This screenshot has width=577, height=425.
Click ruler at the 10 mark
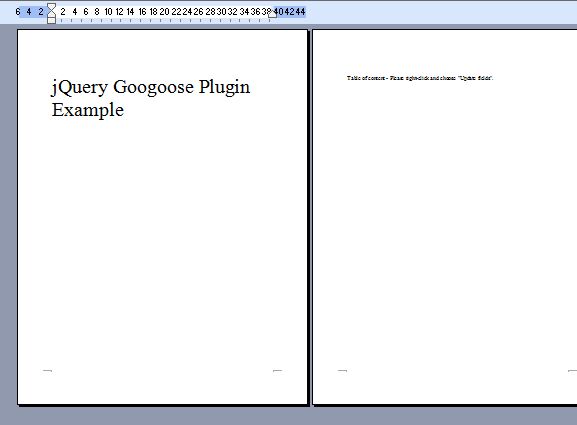108,12
